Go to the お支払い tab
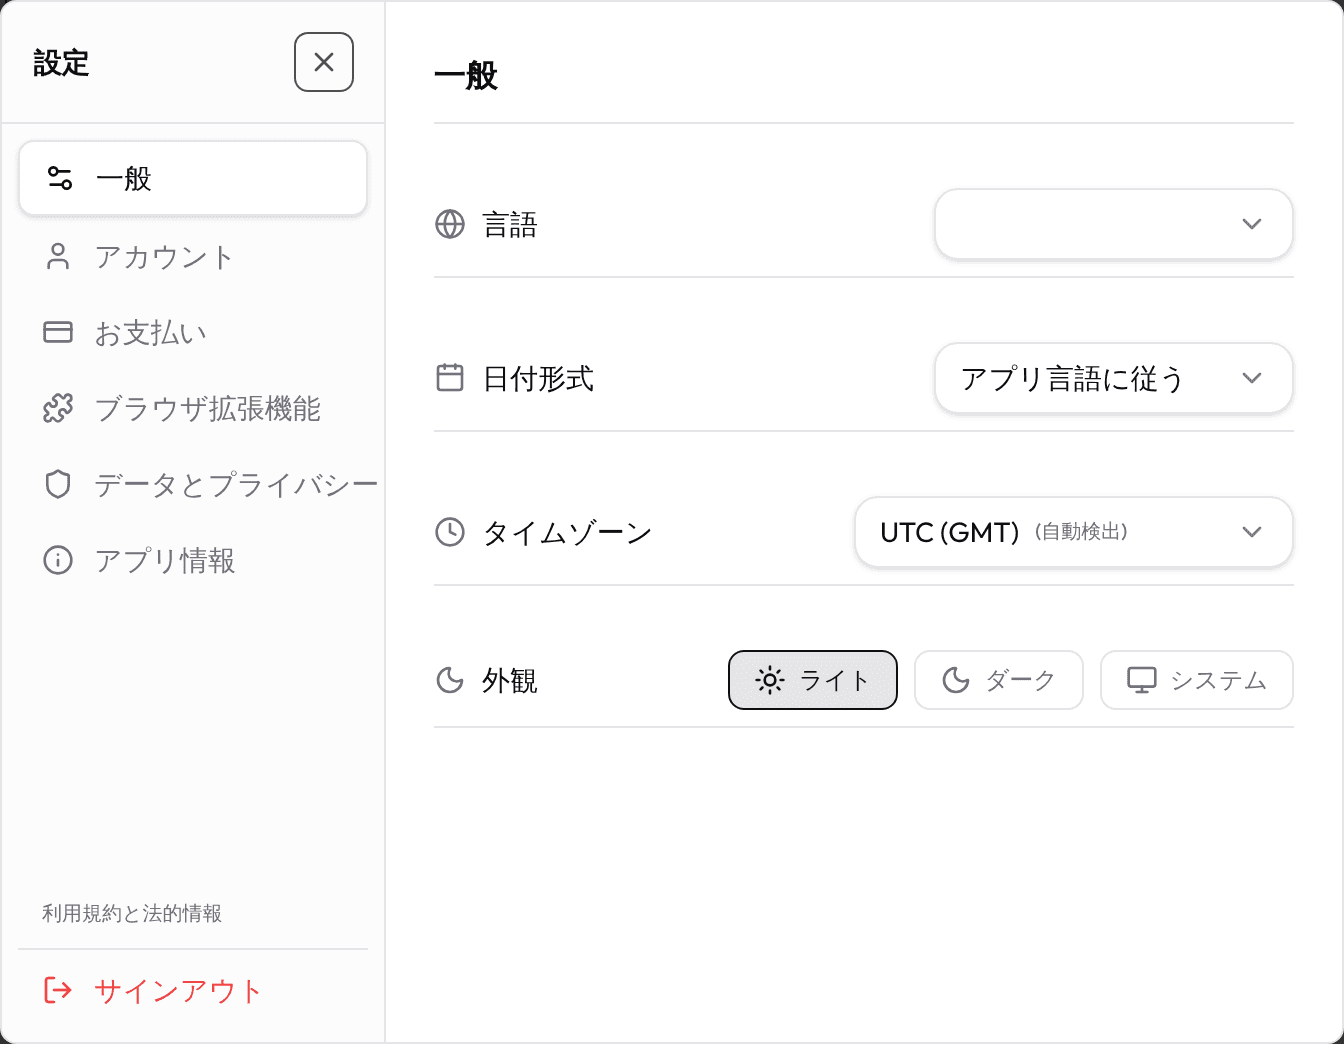Viewport: 1344px width, 1044px height. click(x=193, y=332)
